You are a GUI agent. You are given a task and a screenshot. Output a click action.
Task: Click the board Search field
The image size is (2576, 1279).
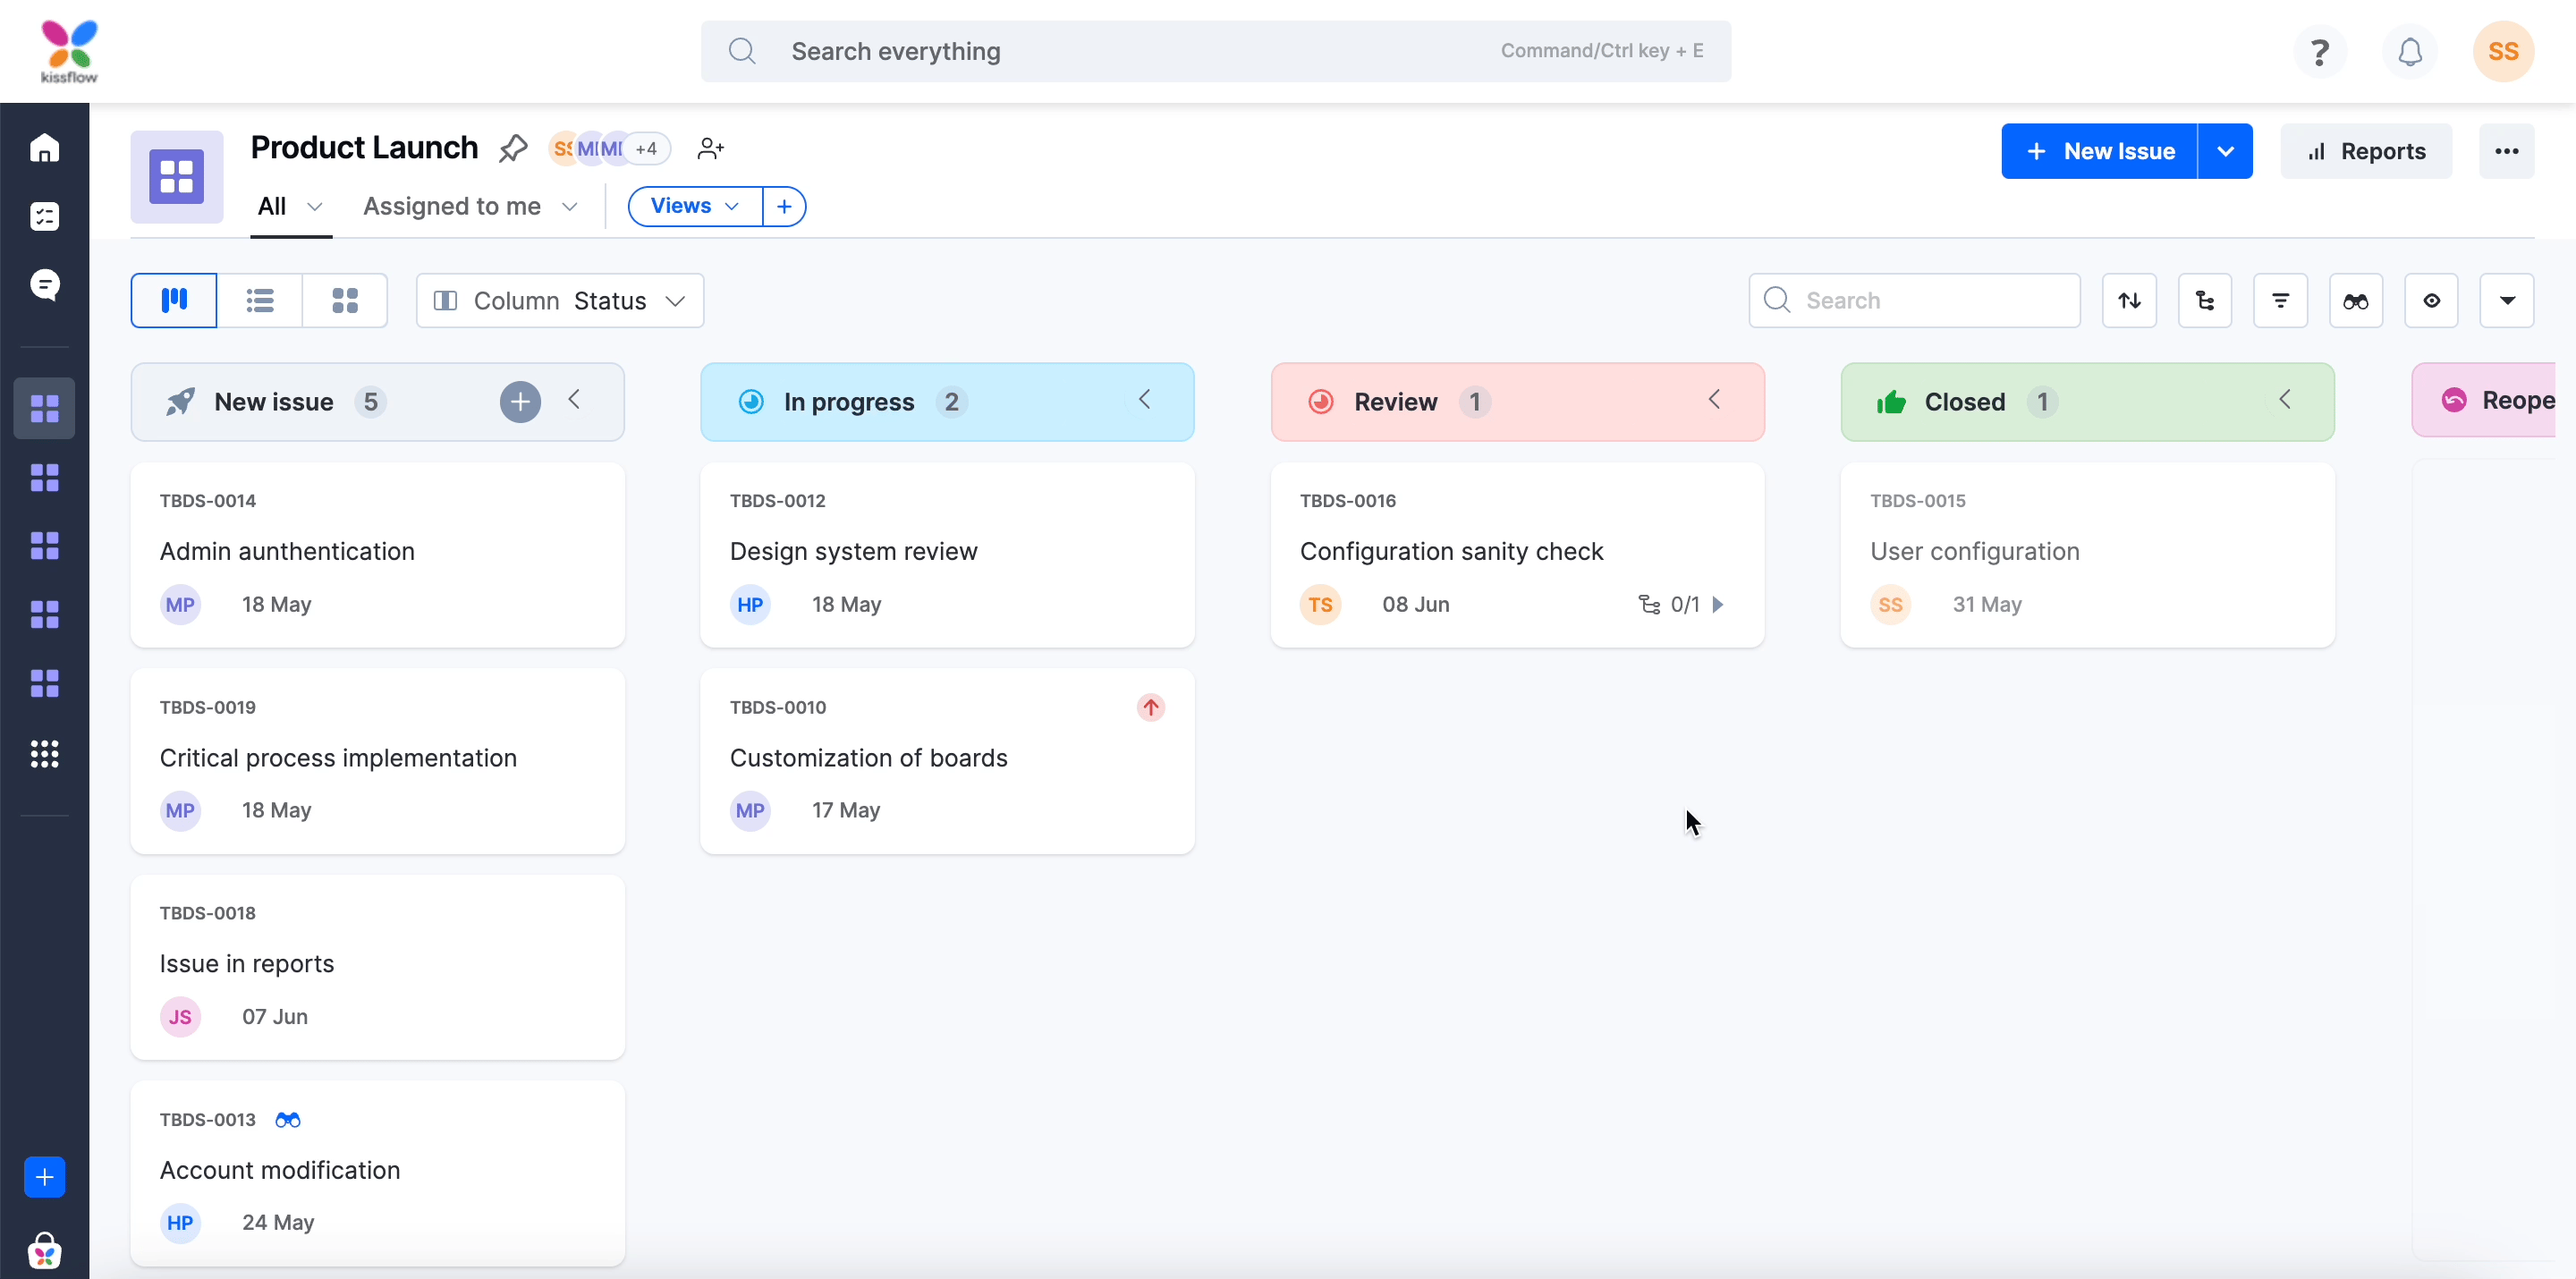click(1914, 300)
